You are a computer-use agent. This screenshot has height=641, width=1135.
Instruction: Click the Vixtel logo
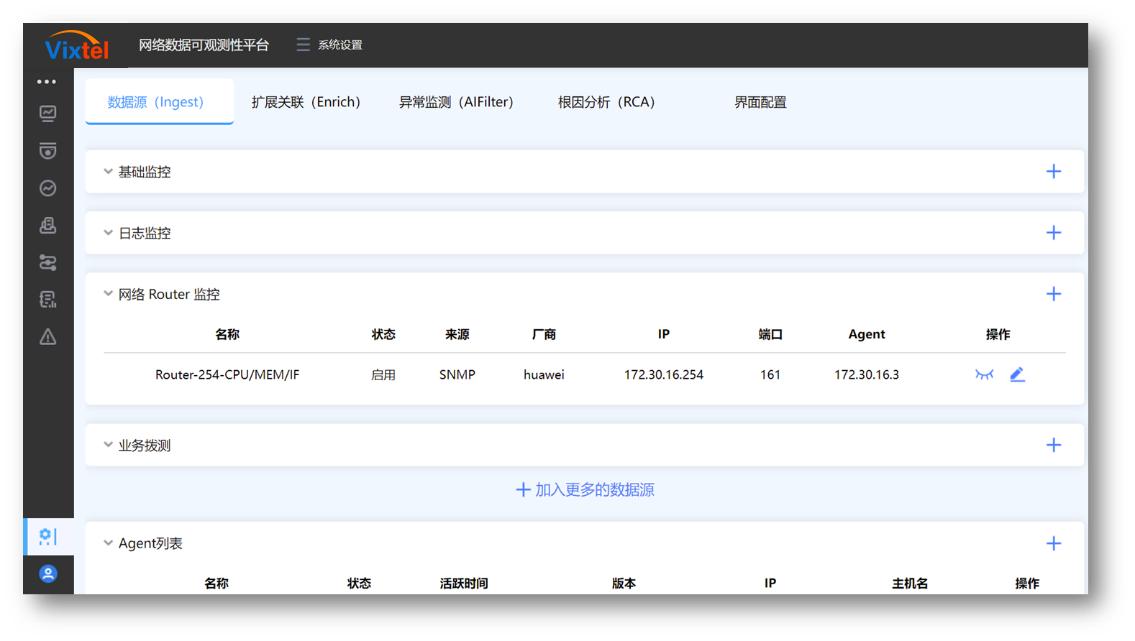(77, 47)
